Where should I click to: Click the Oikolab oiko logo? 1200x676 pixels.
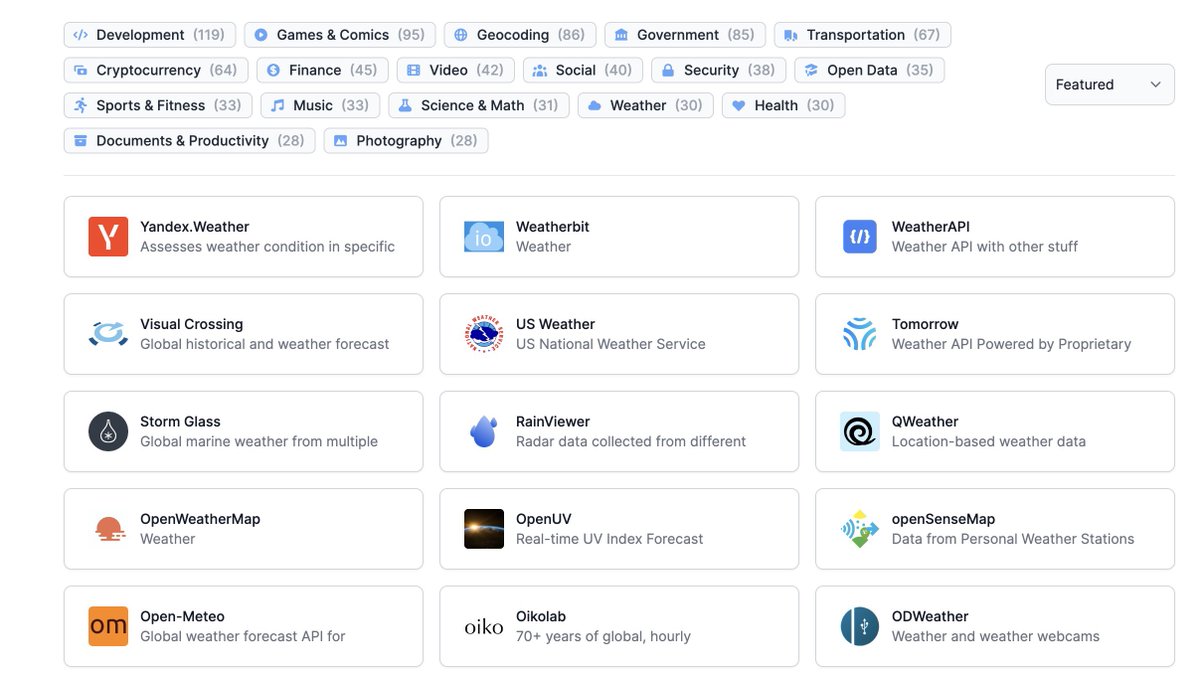[x=484, y=627]
